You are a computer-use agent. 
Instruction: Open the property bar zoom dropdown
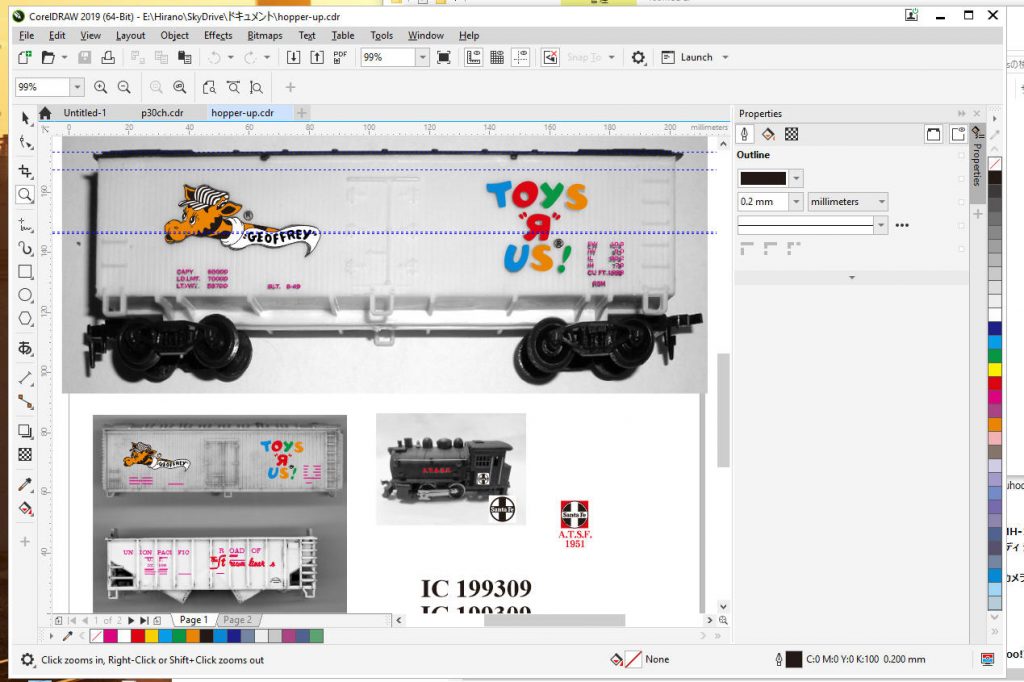coord(77,87)
